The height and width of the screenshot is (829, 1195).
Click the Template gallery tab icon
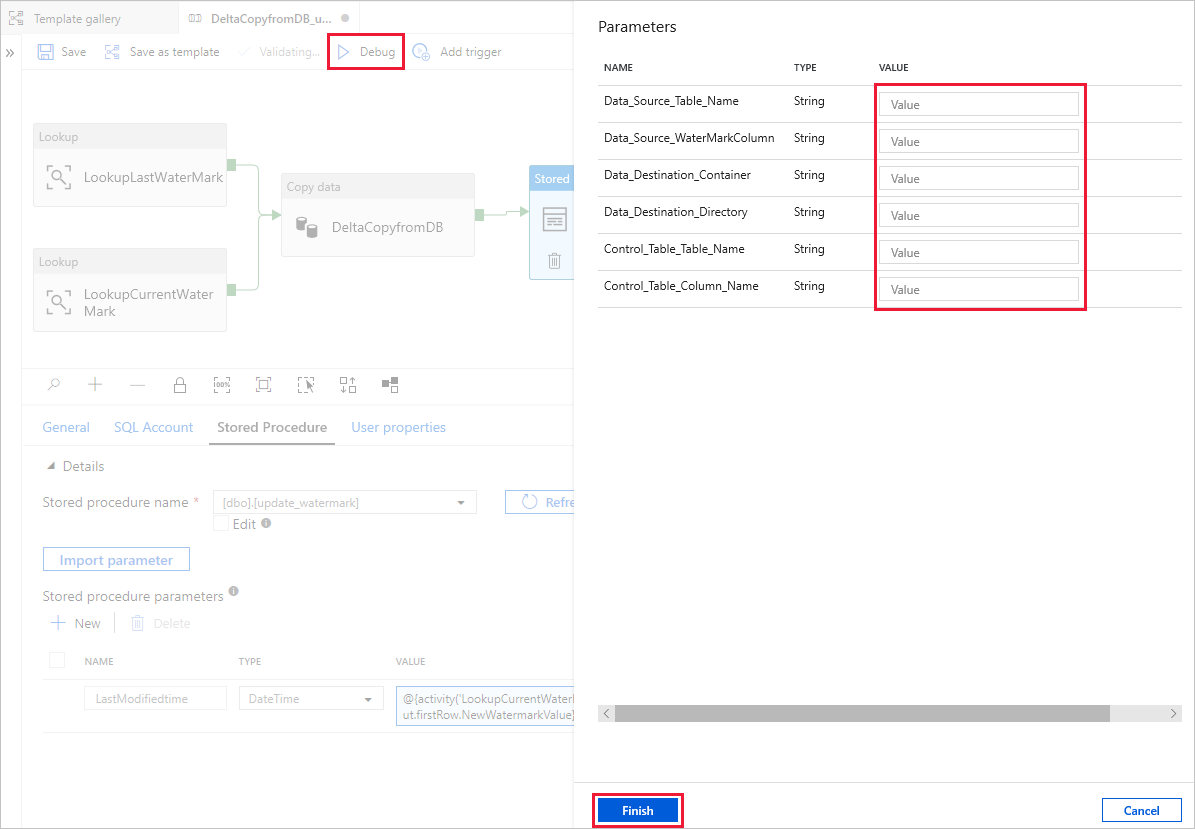click(16, 18)
